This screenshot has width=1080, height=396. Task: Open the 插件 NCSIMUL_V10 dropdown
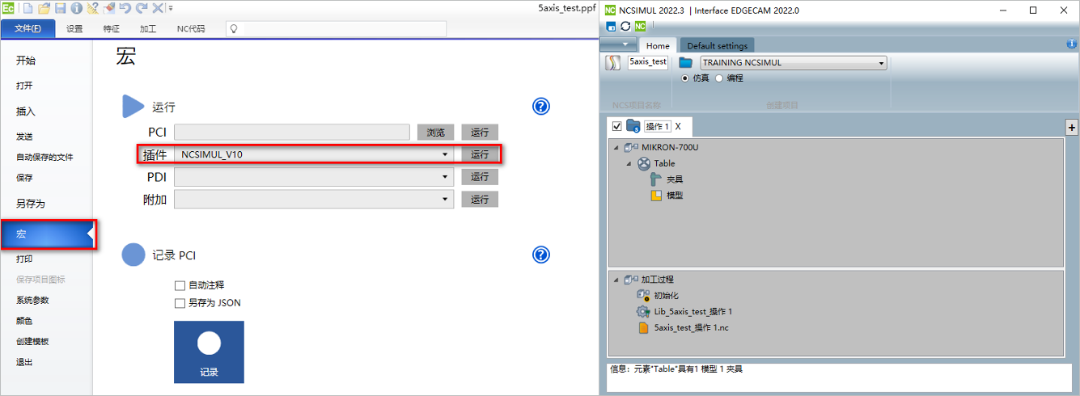(446, 155)
